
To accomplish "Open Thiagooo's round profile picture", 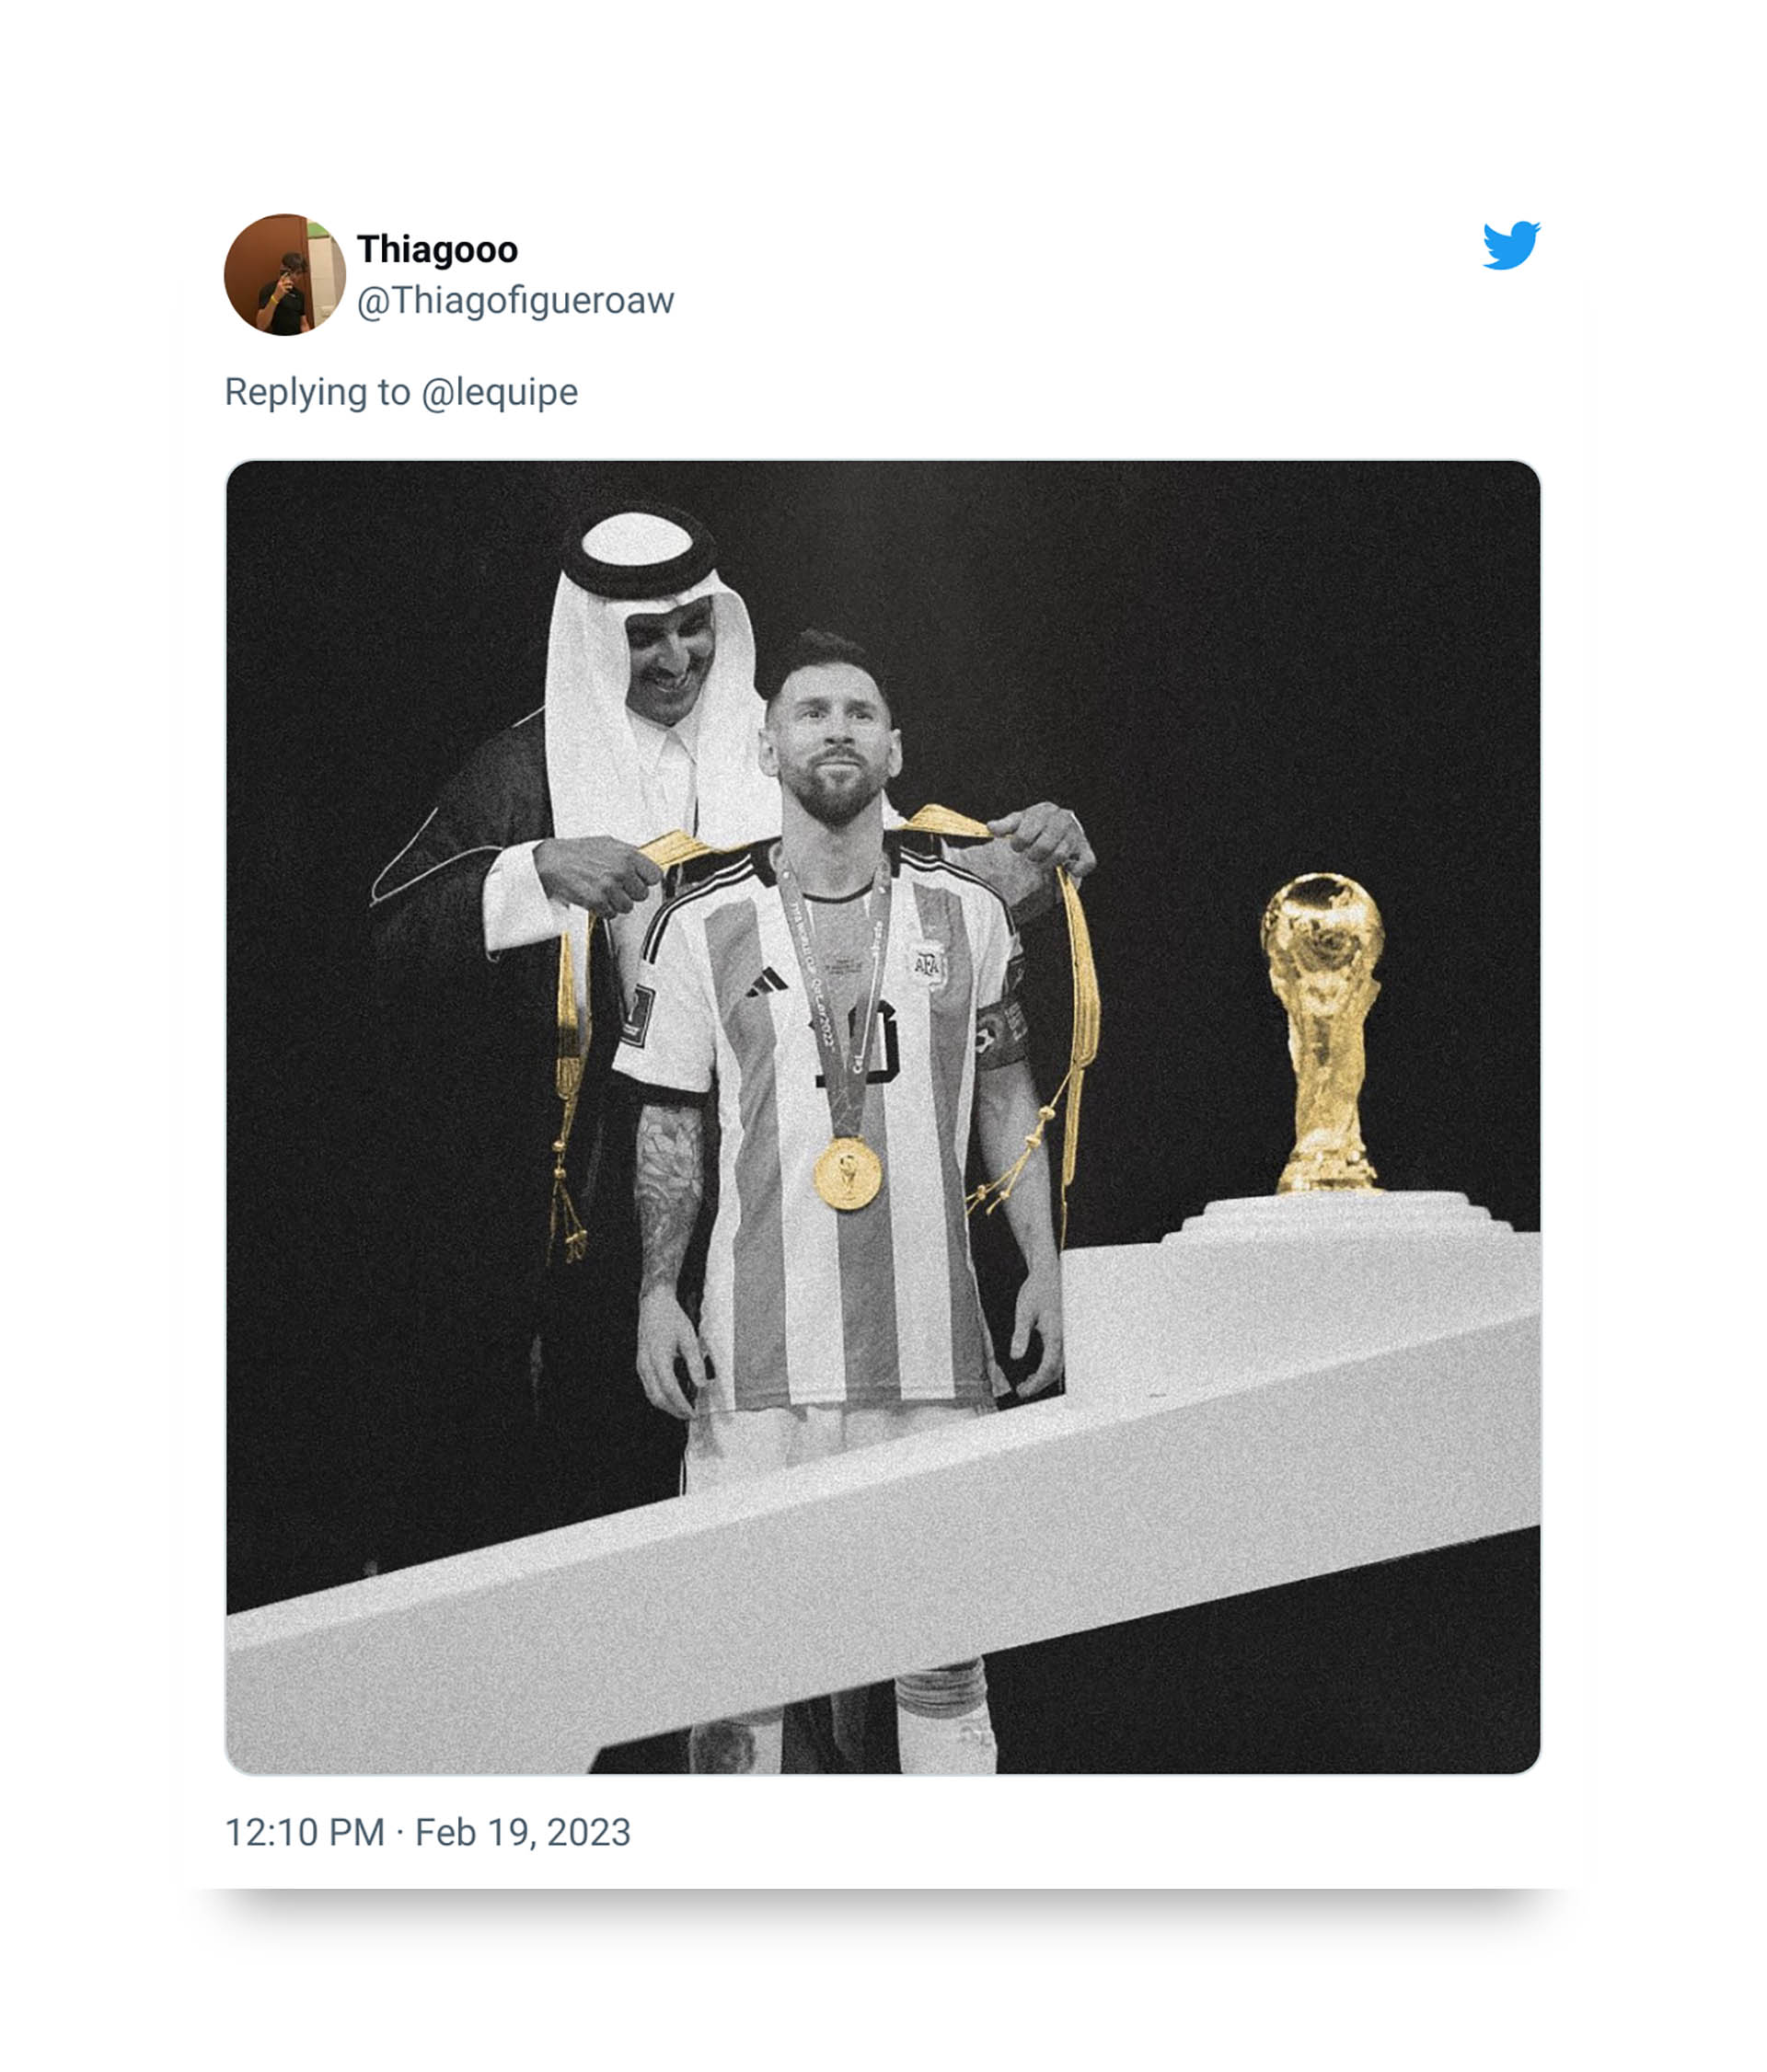I will (284, 274).
